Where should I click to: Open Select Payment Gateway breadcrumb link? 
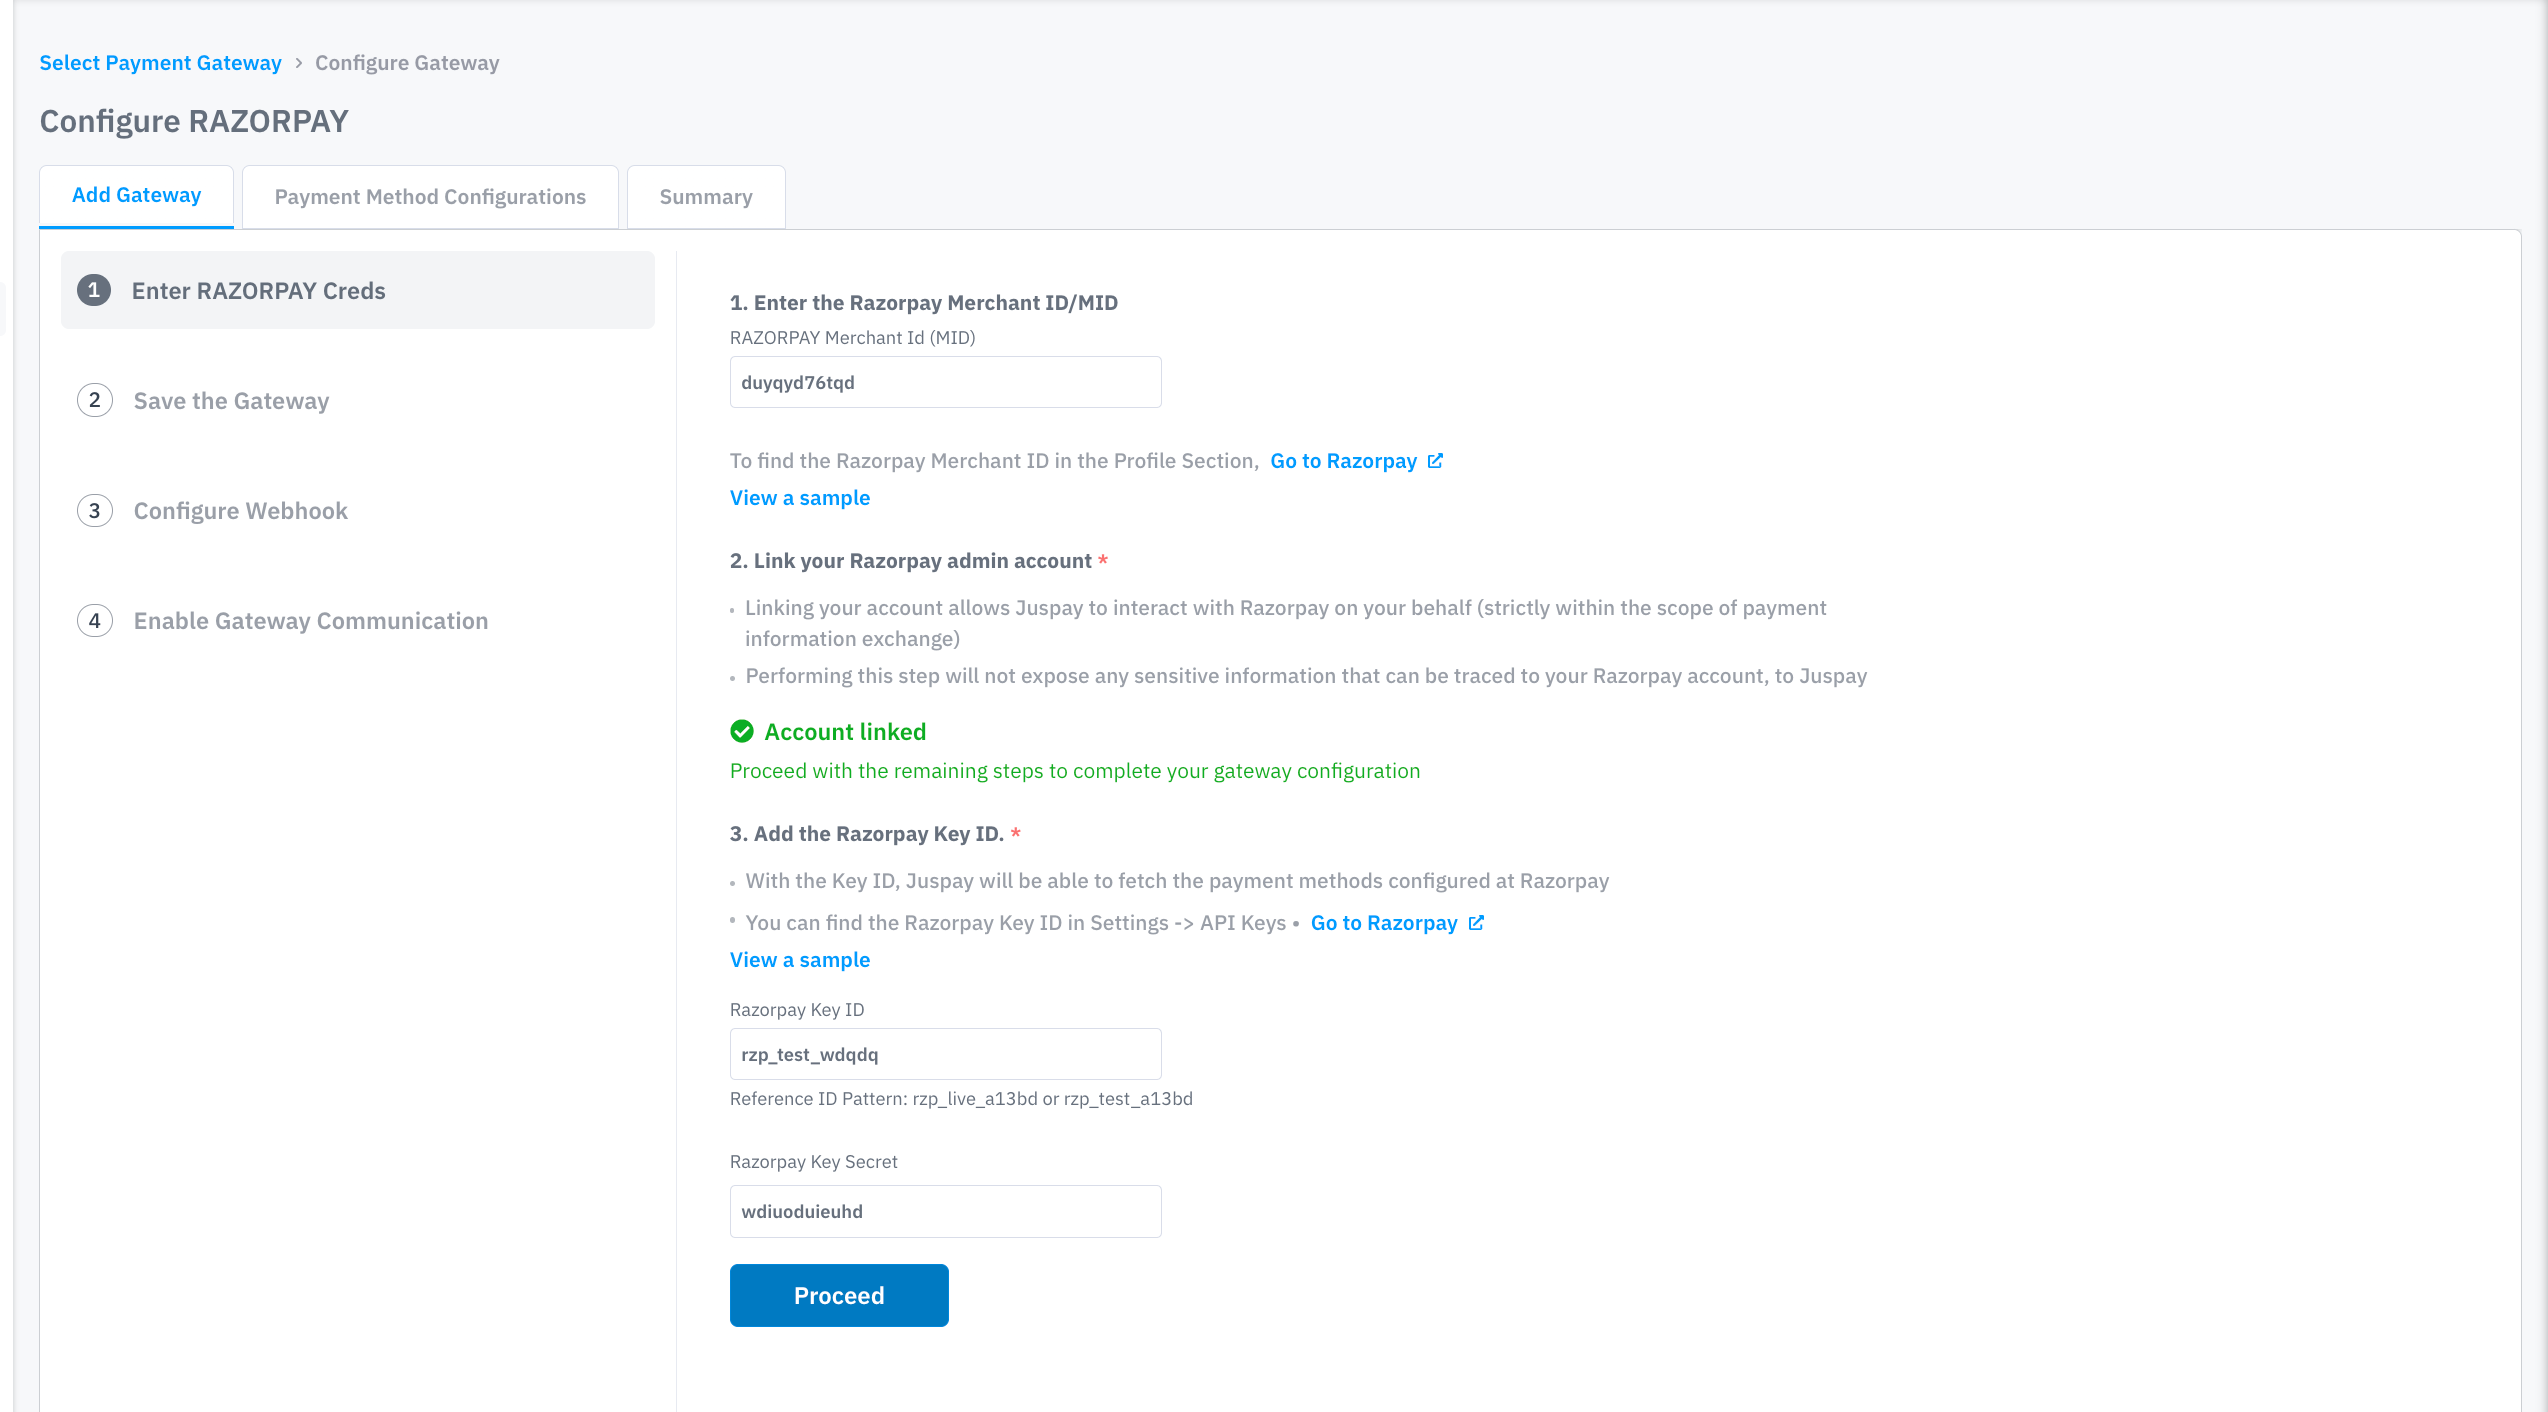tap(160, 63)
